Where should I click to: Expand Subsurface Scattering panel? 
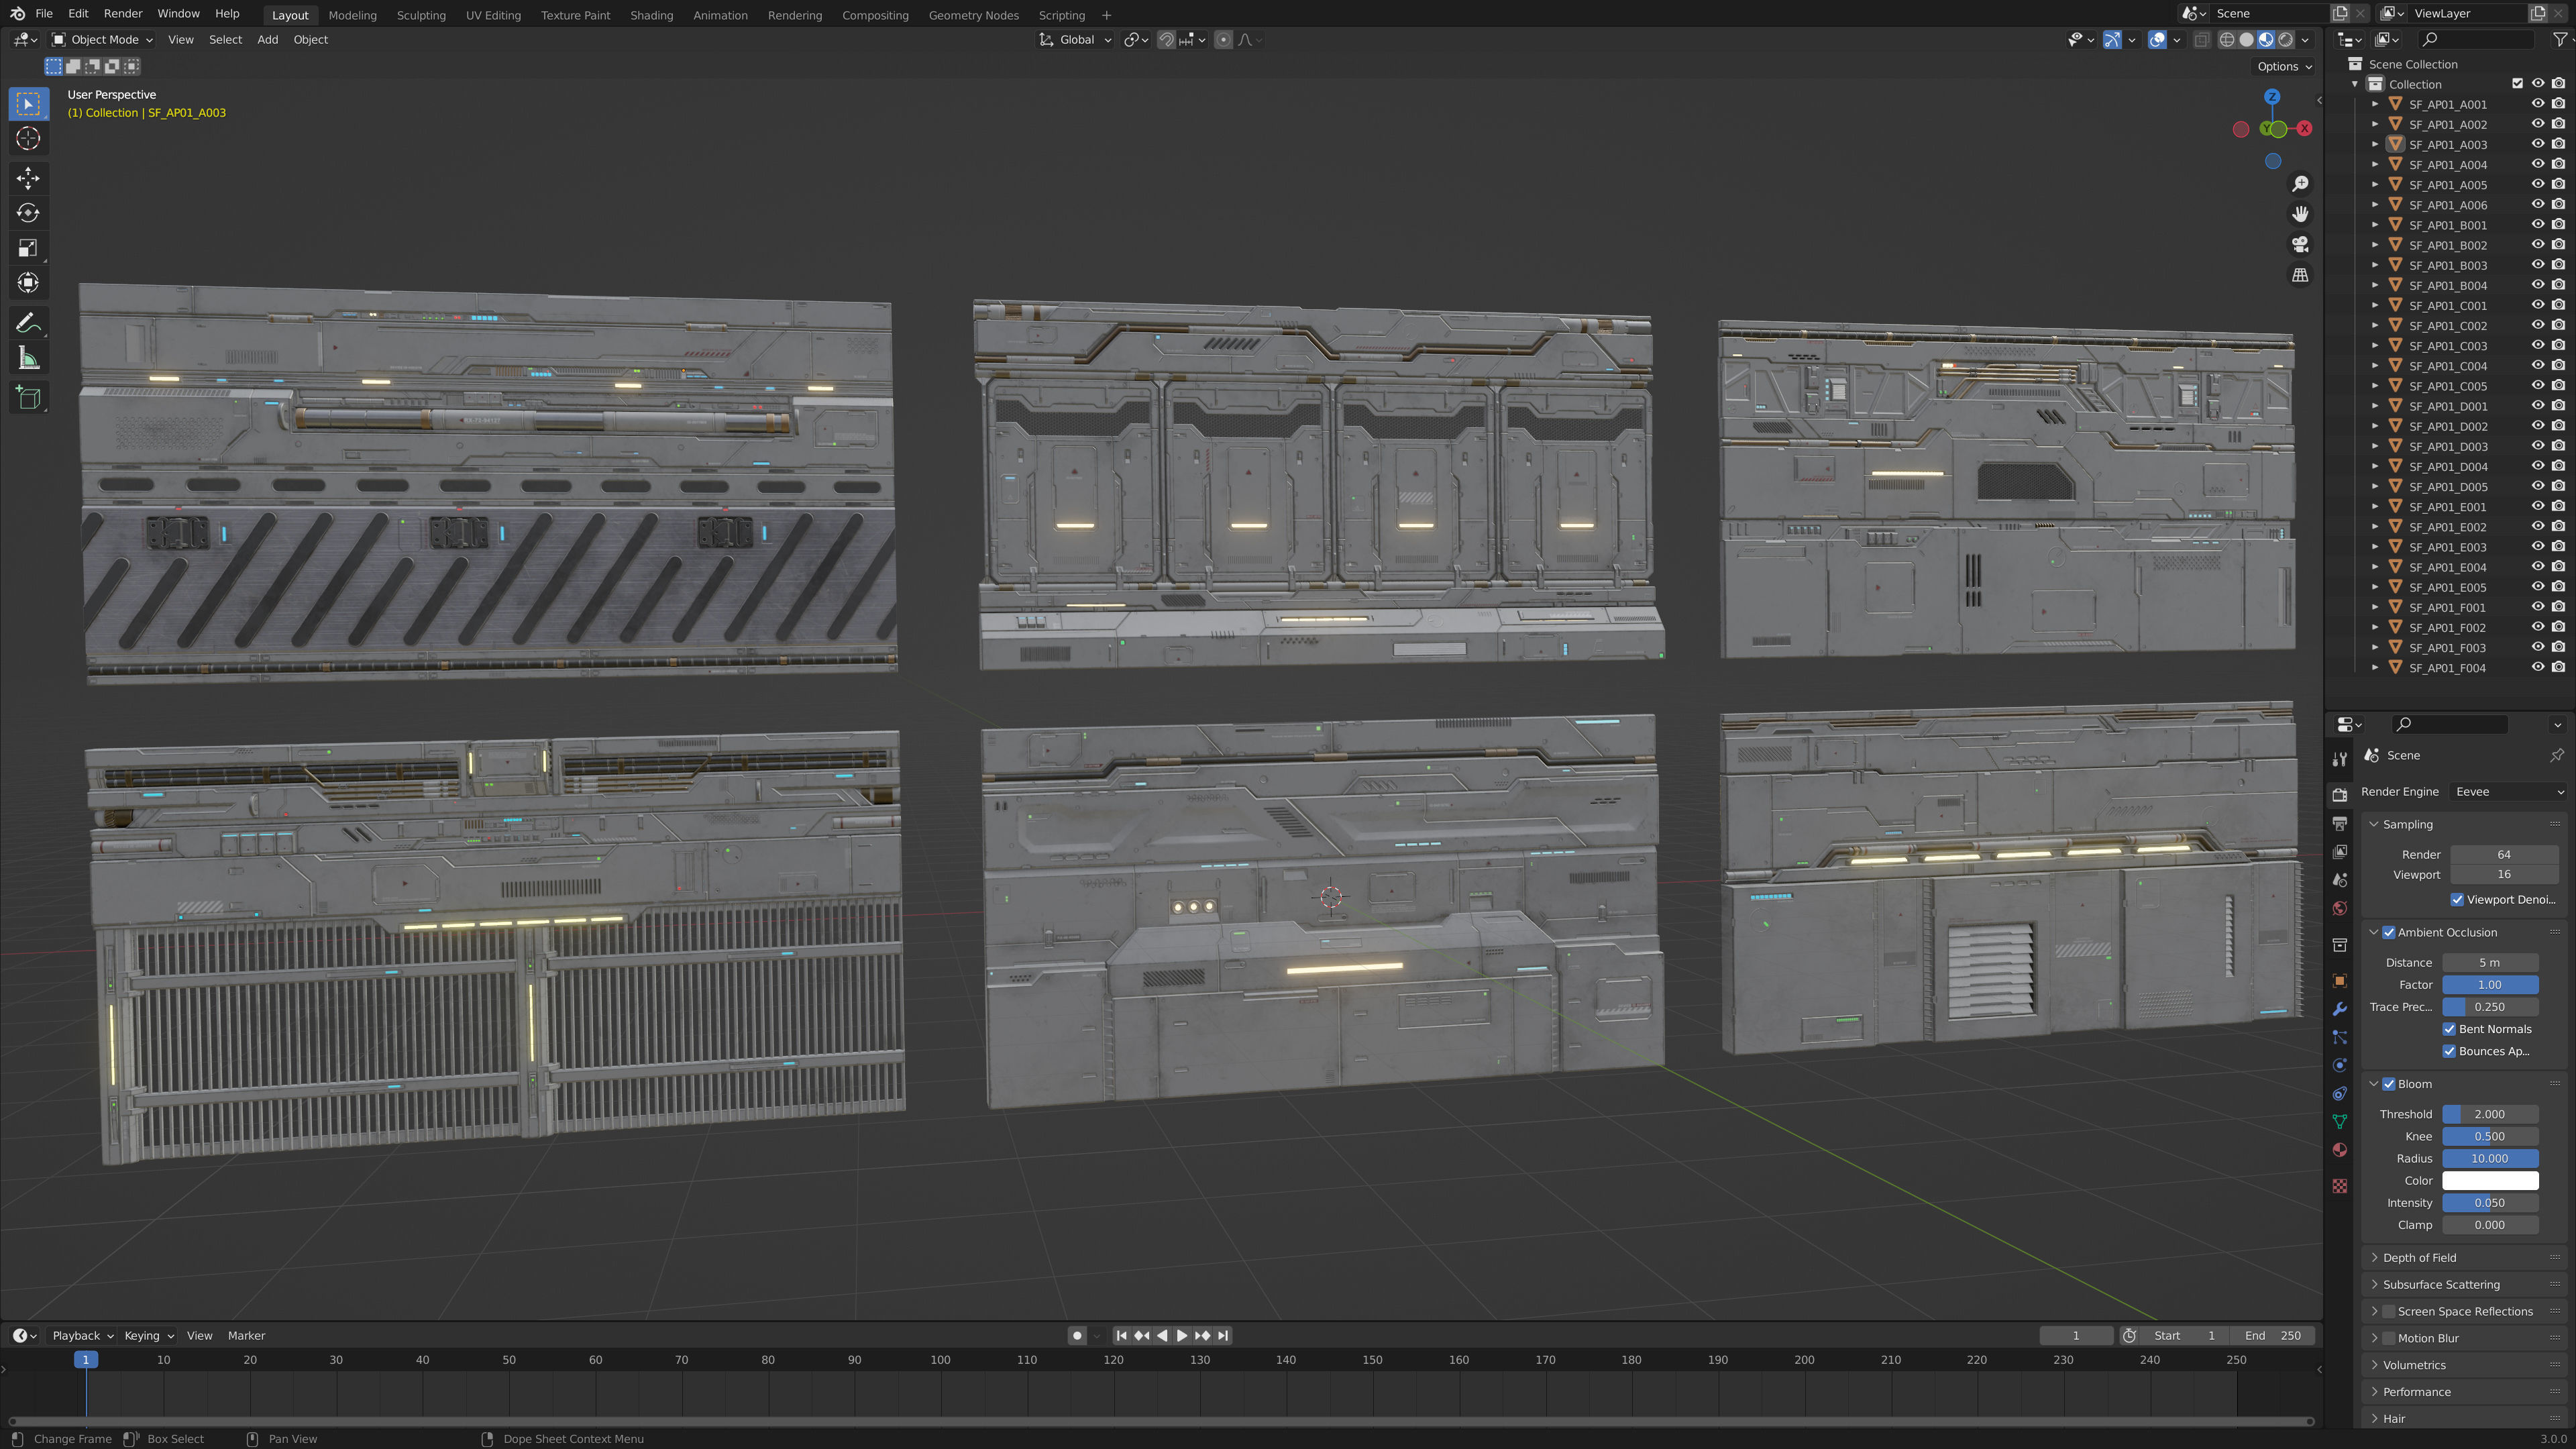(2441, 1285)
